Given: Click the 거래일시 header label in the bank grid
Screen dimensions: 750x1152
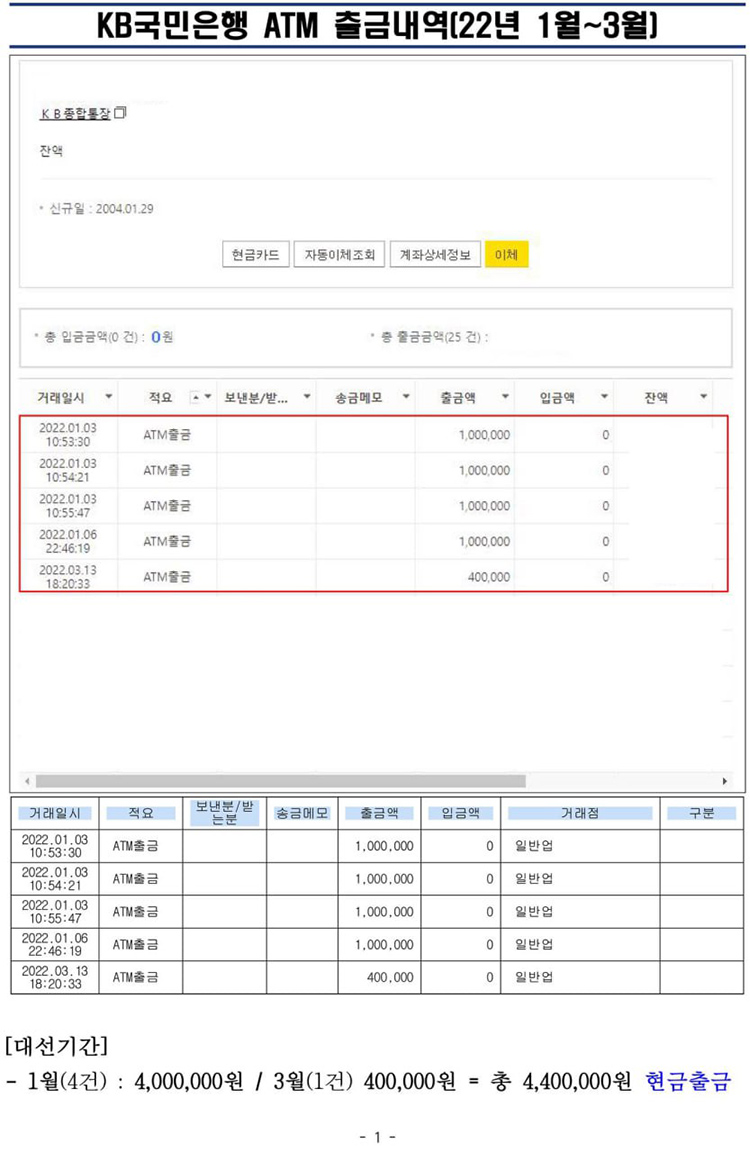Looking at the screenshot, I should (x=61, y=397).
